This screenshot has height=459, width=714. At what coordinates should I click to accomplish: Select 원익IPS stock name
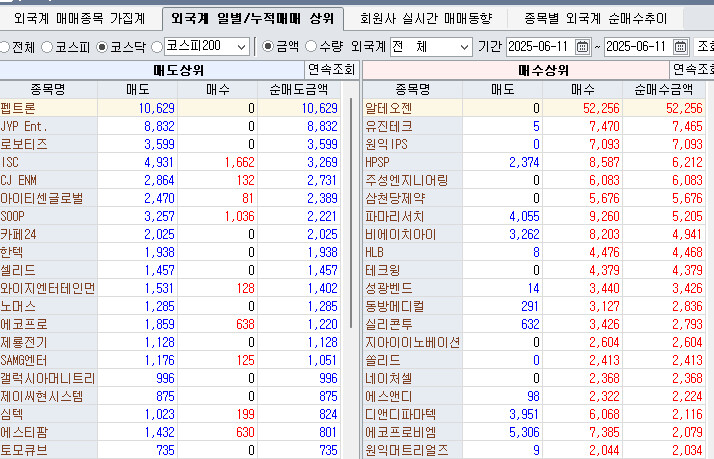[x=386, y=144]
